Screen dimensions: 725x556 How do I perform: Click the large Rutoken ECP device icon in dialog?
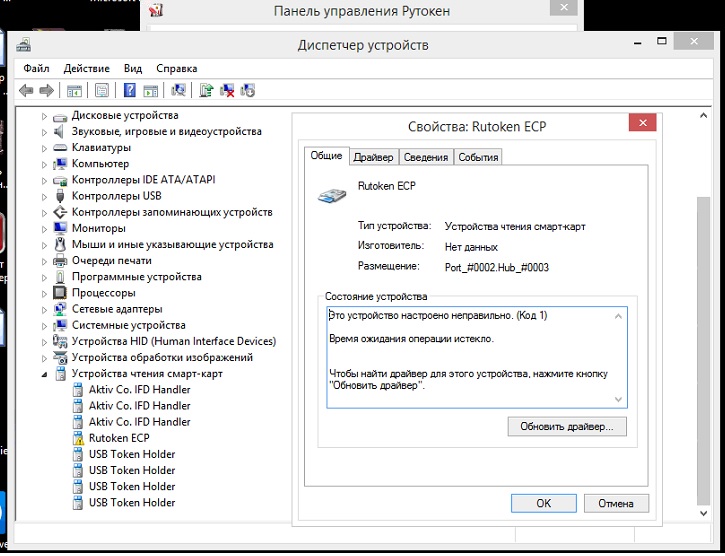point(332,194)
